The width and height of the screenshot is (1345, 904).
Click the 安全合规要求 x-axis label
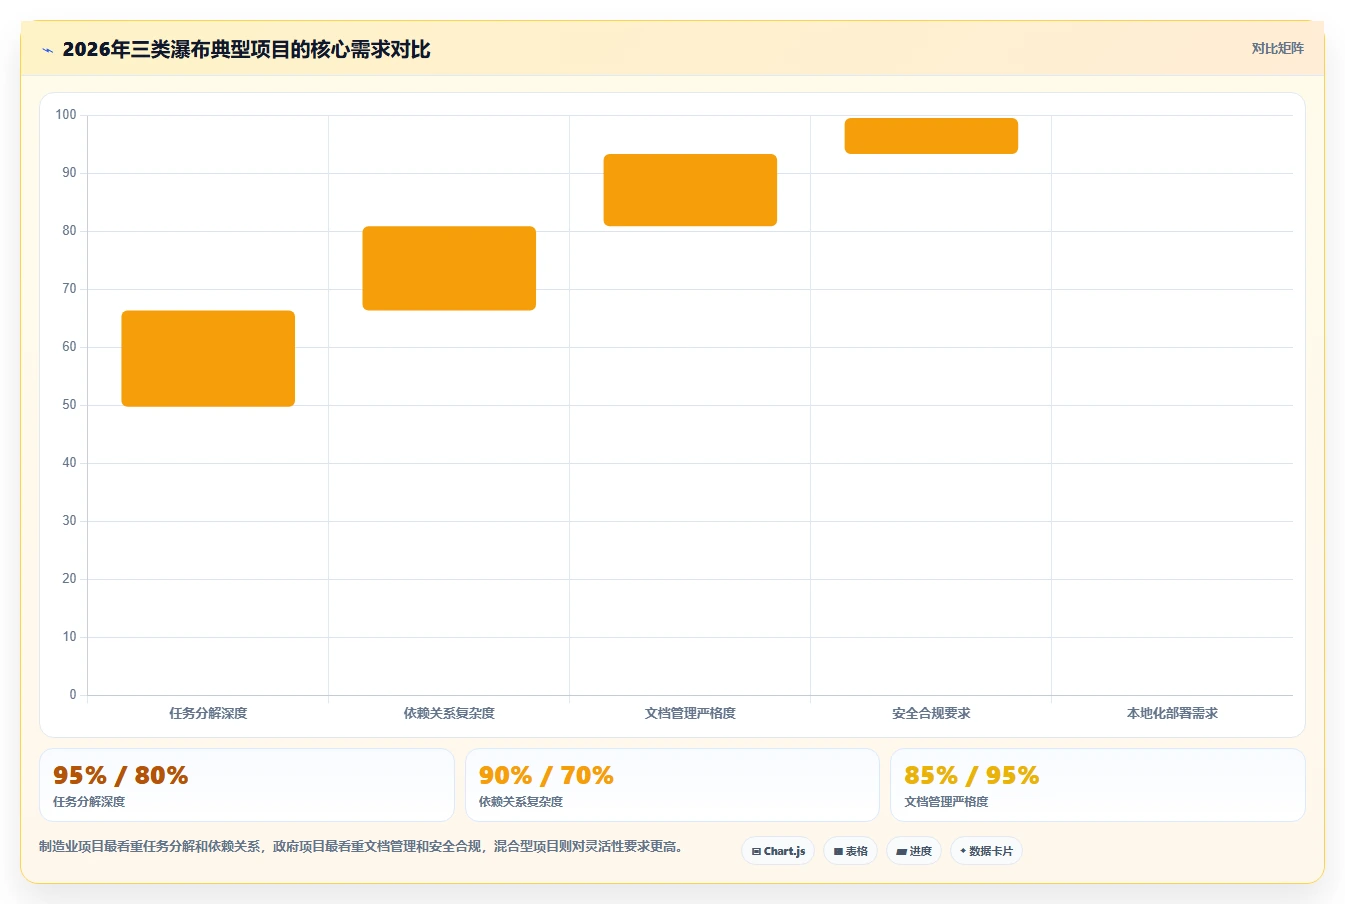tap(931, 713)
